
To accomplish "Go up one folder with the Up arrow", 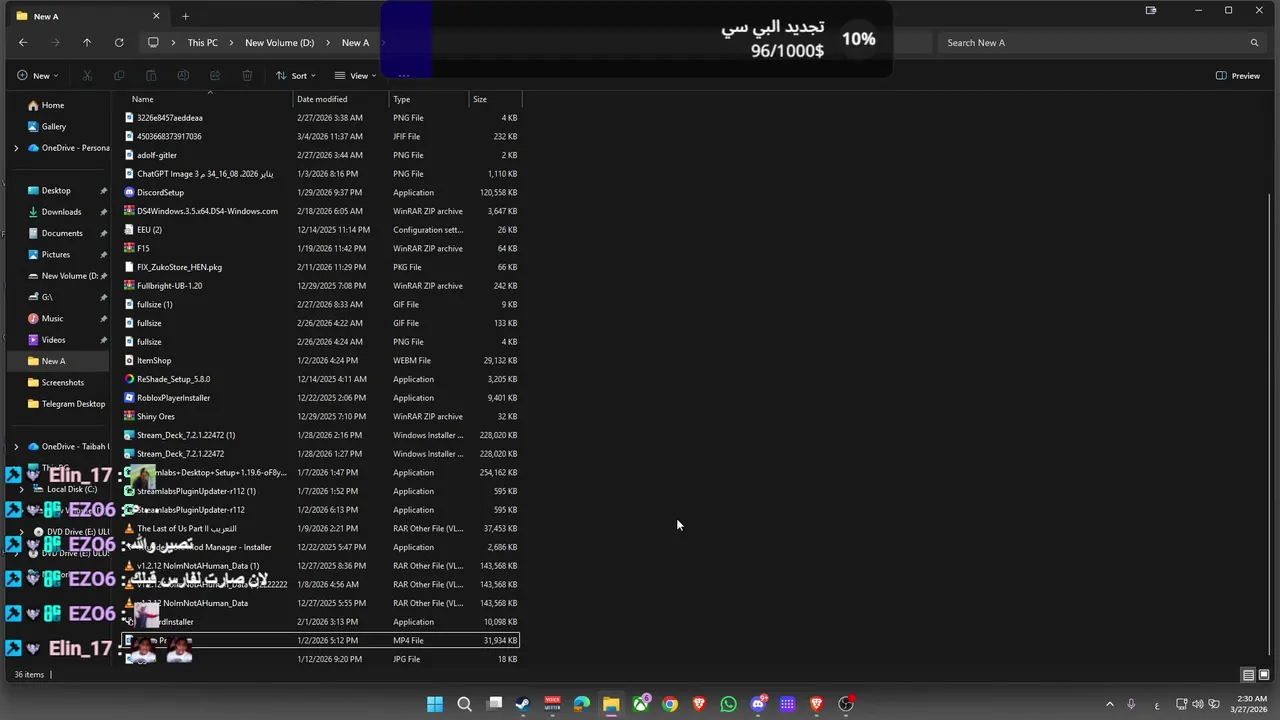I will 87,43.
